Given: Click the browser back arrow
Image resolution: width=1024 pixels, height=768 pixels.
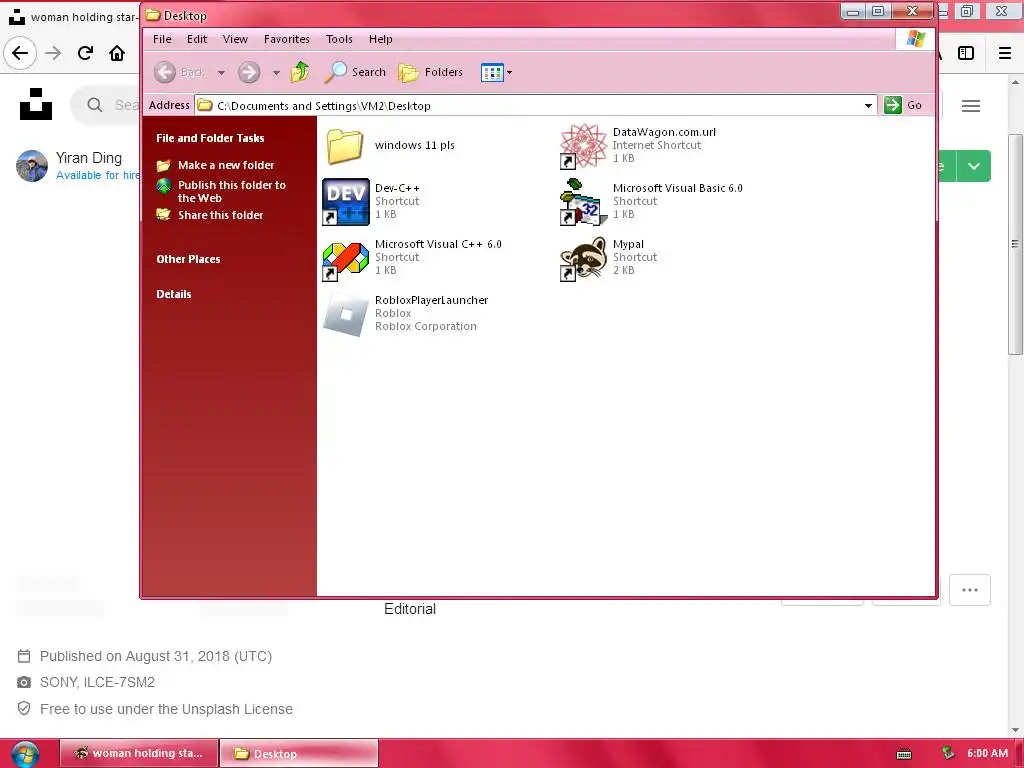Looking at the screenshot, I should (x=20, y=53).
